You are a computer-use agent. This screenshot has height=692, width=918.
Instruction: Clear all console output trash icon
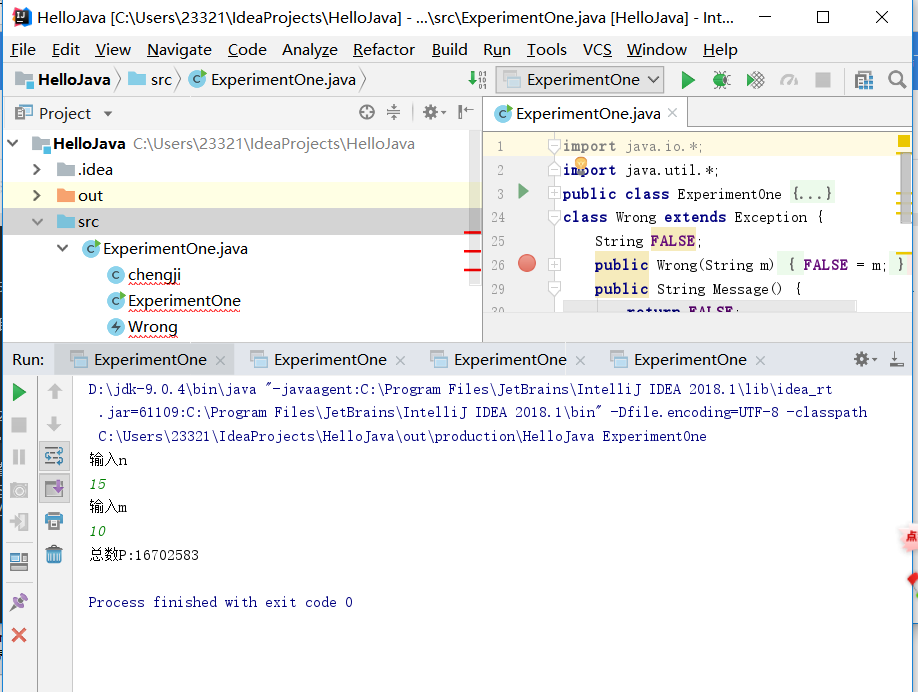[54, 553]
